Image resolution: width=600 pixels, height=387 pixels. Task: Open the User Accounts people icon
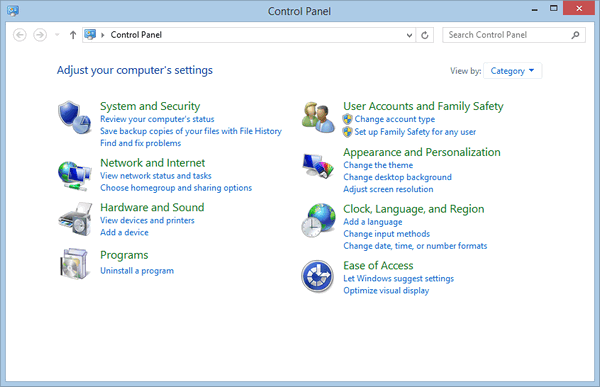[318, 117]
